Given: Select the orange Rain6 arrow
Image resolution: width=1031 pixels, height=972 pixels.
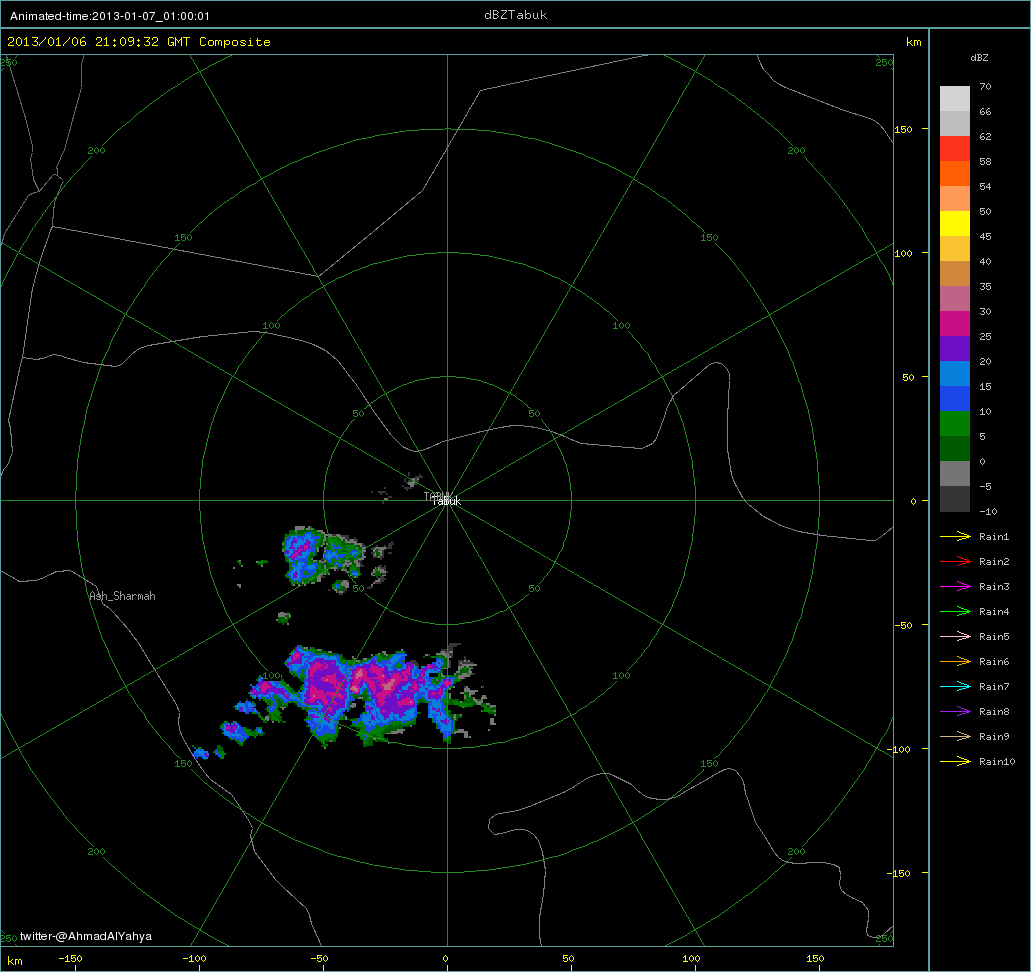Looking at the screenshot, I should (x=955, y=662).
